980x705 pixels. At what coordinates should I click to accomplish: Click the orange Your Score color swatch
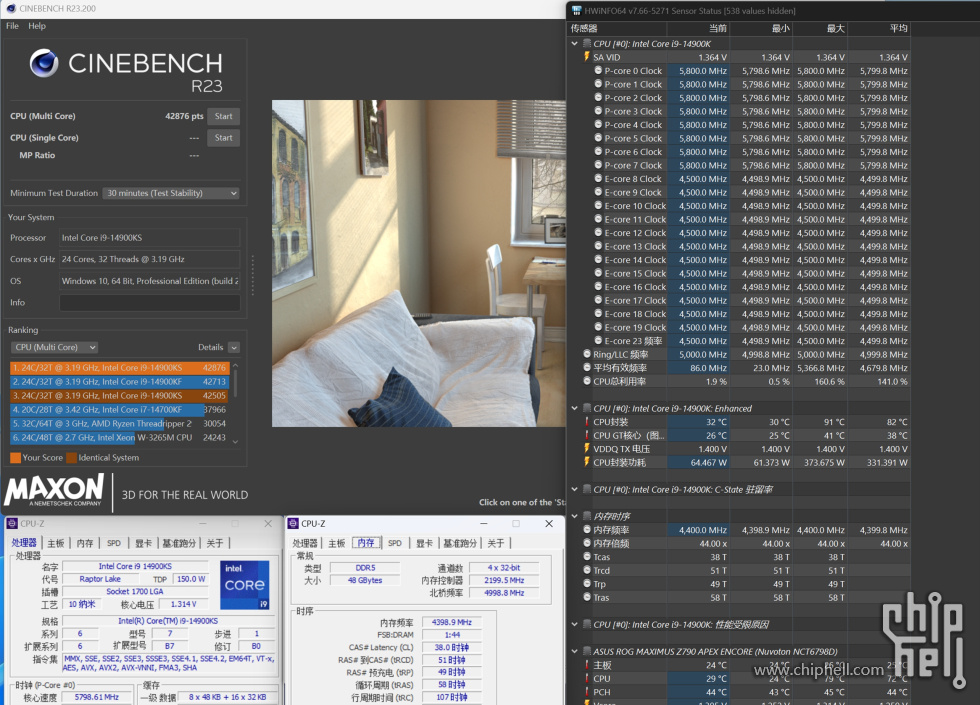[16, 458]
